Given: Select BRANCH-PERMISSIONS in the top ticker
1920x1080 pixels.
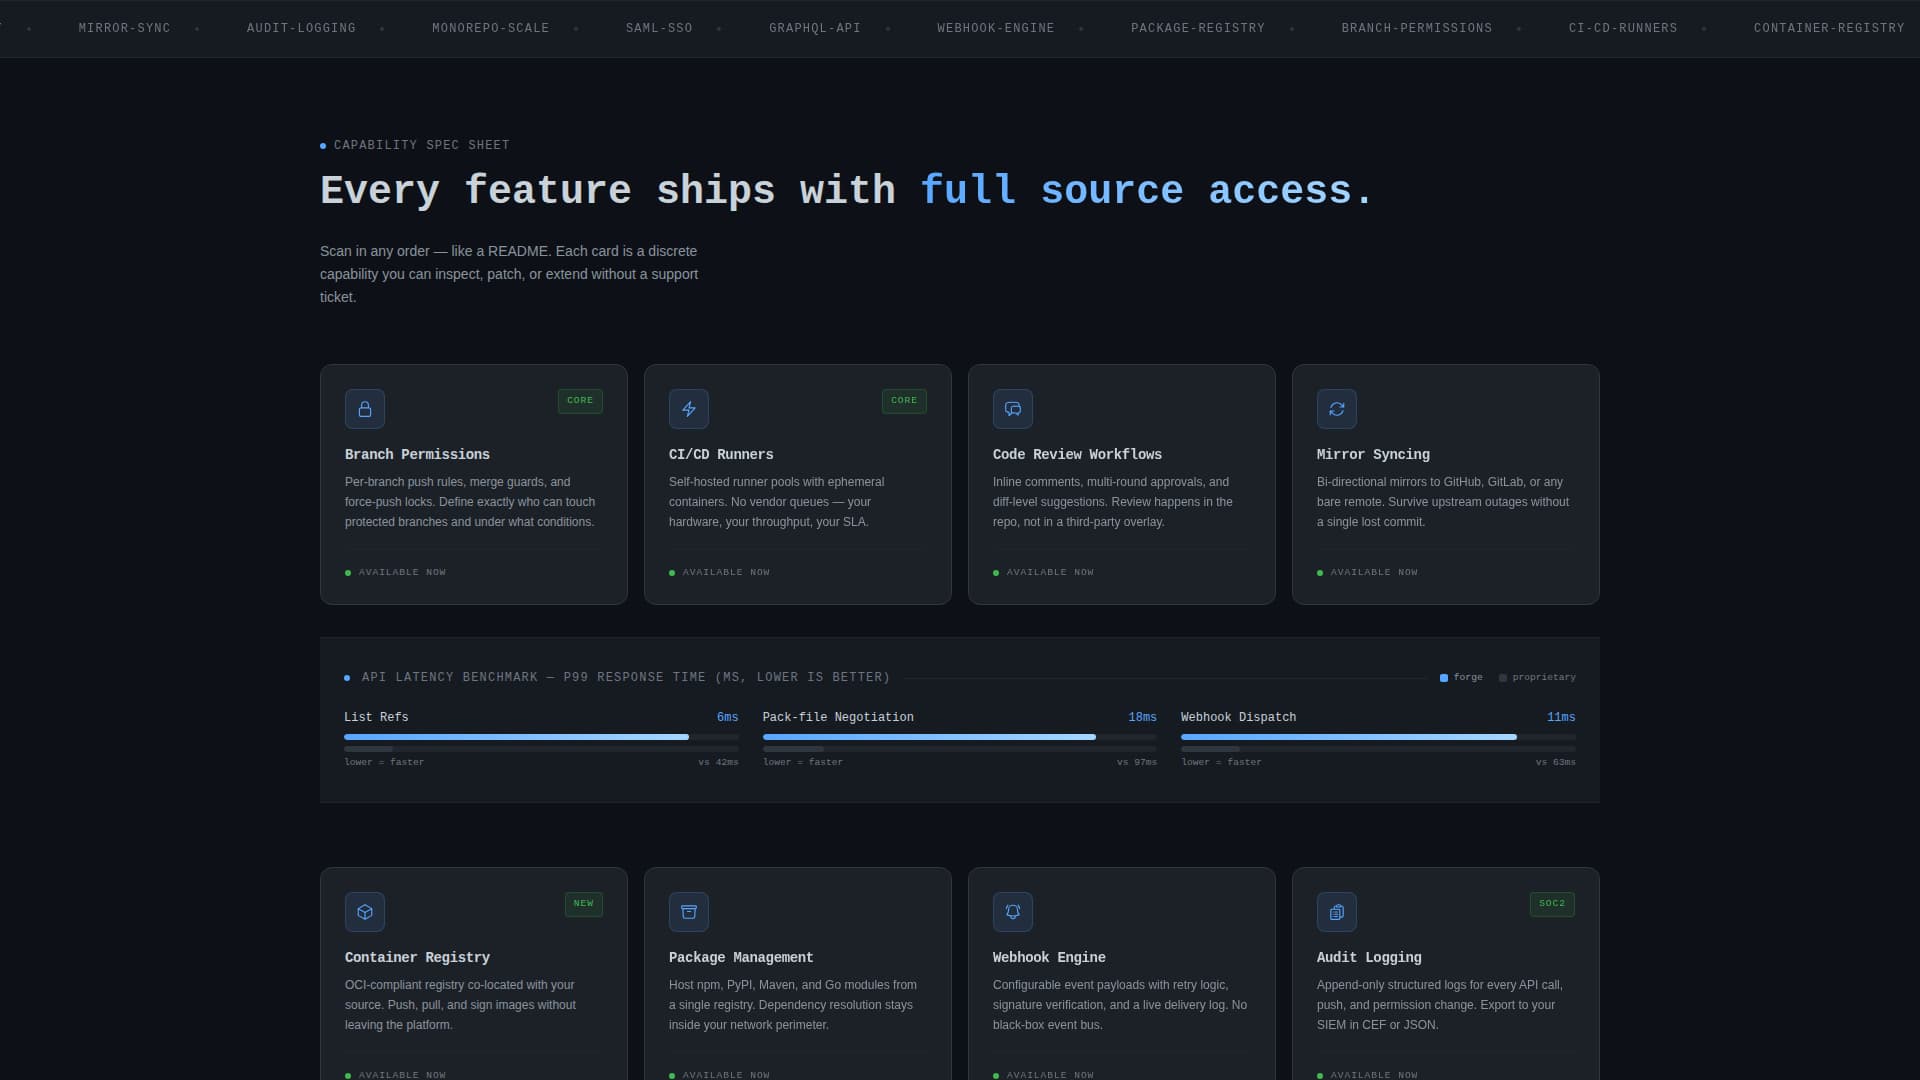Looking at the screenshot, I should (x=1417, y=28).
